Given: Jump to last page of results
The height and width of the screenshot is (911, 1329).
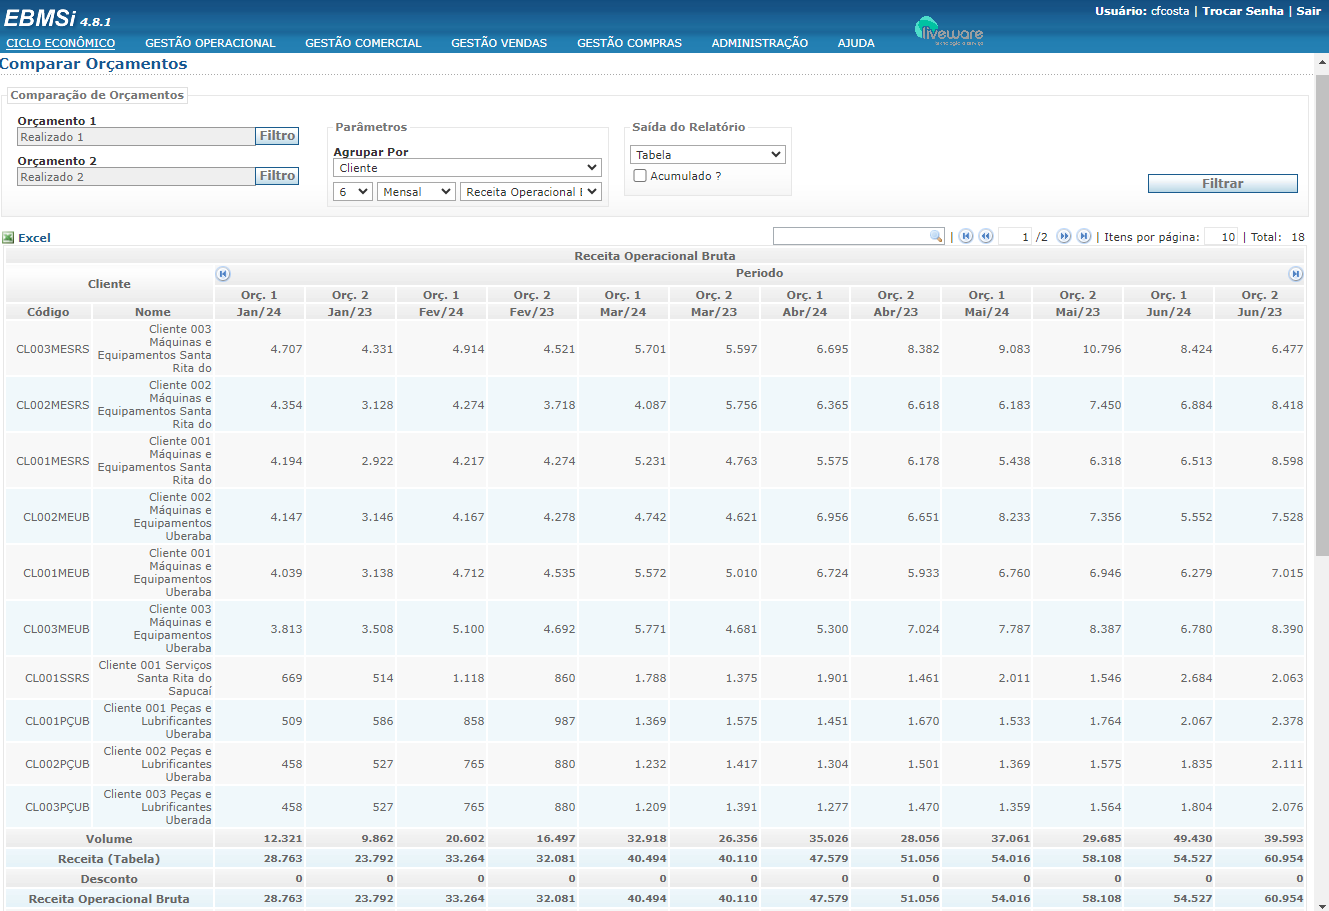Looking at the screenshot, I should point(1084,236).
